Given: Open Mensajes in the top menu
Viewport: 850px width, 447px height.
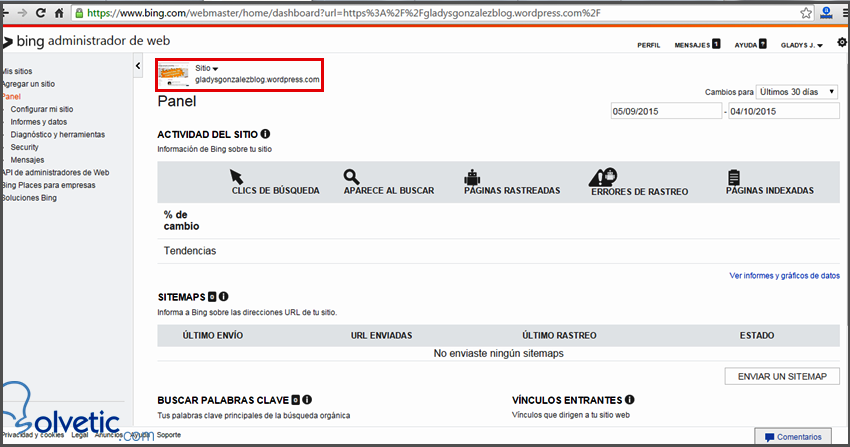Looking at the screenshot, I should (x=692, y=45).
